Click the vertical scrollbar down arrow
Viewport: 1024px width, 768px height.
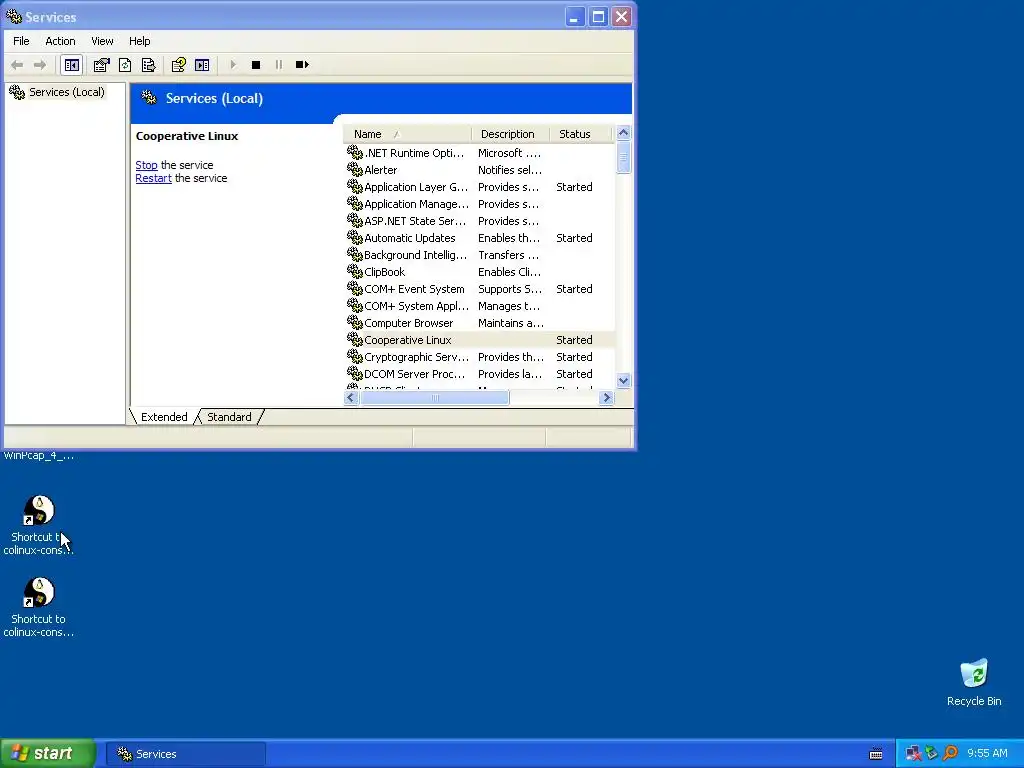pyautogui.click(x=623, y=381)
